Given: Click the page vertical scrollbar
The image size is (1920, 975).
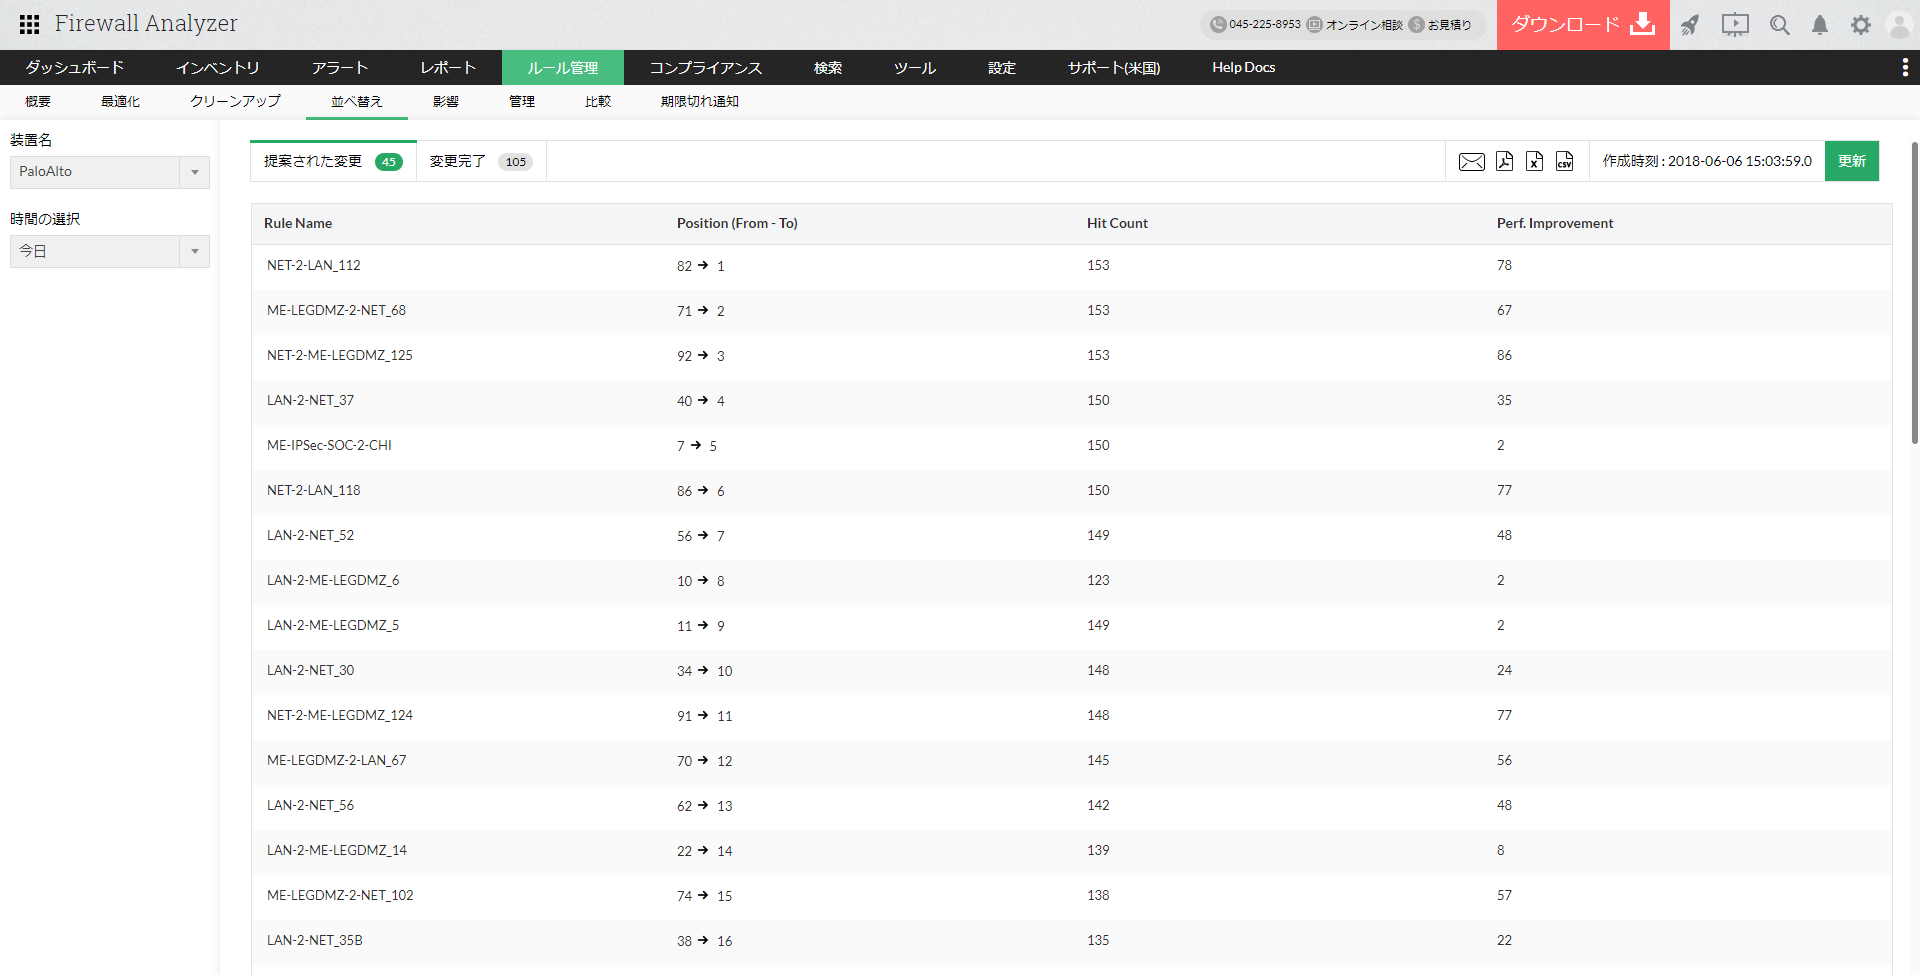Looking at the screenshot, I should [1914, 292].
